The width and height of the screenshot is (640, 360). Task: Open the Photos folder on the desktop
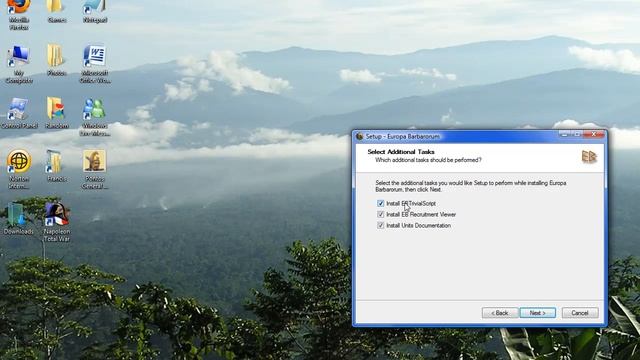56,60
